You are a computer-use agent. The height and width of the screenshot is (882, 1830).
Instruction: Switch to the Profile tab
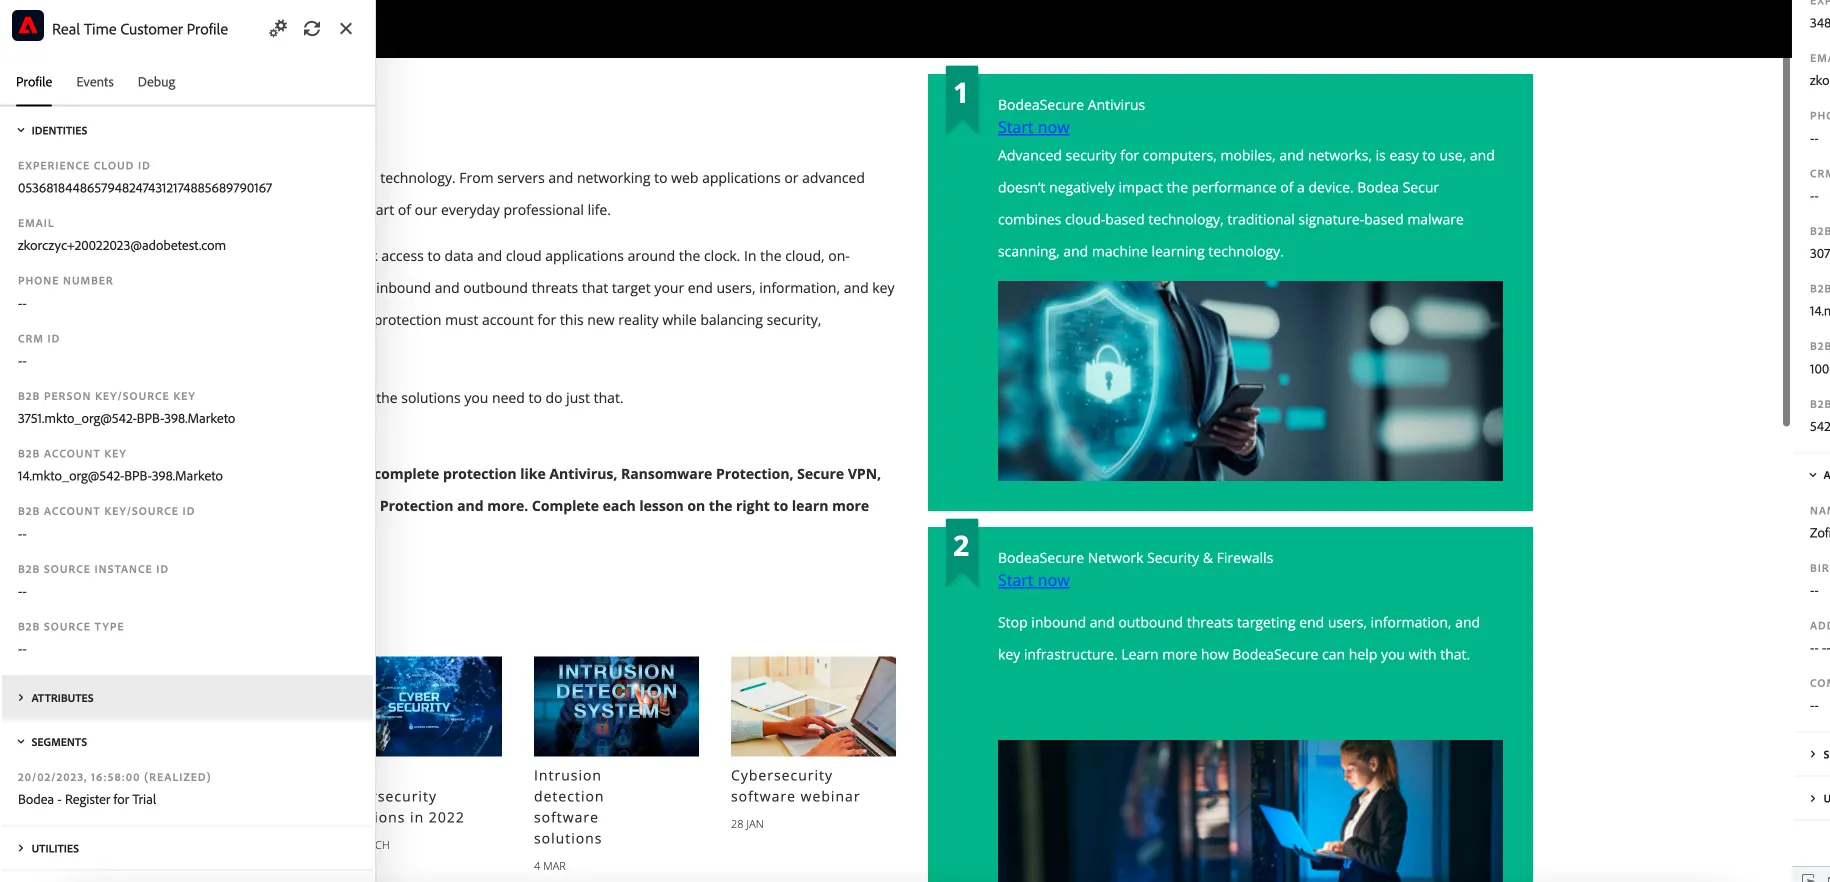click(x=34, y=82)
